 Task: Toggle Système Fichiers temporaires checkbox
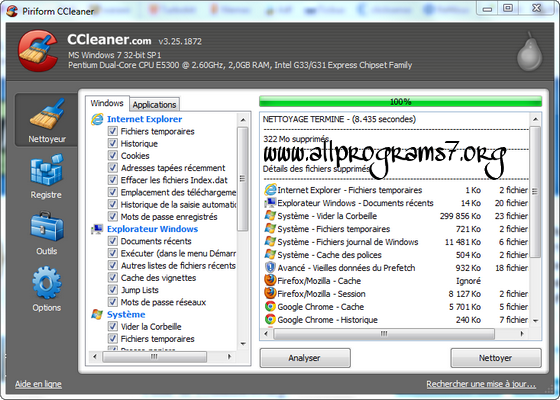coord(112,339)
